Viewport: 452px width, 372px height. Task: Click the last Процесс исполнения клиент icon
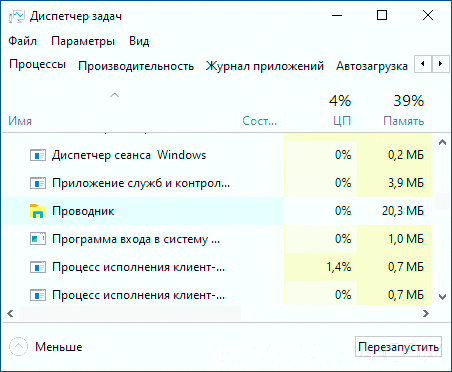38,295
